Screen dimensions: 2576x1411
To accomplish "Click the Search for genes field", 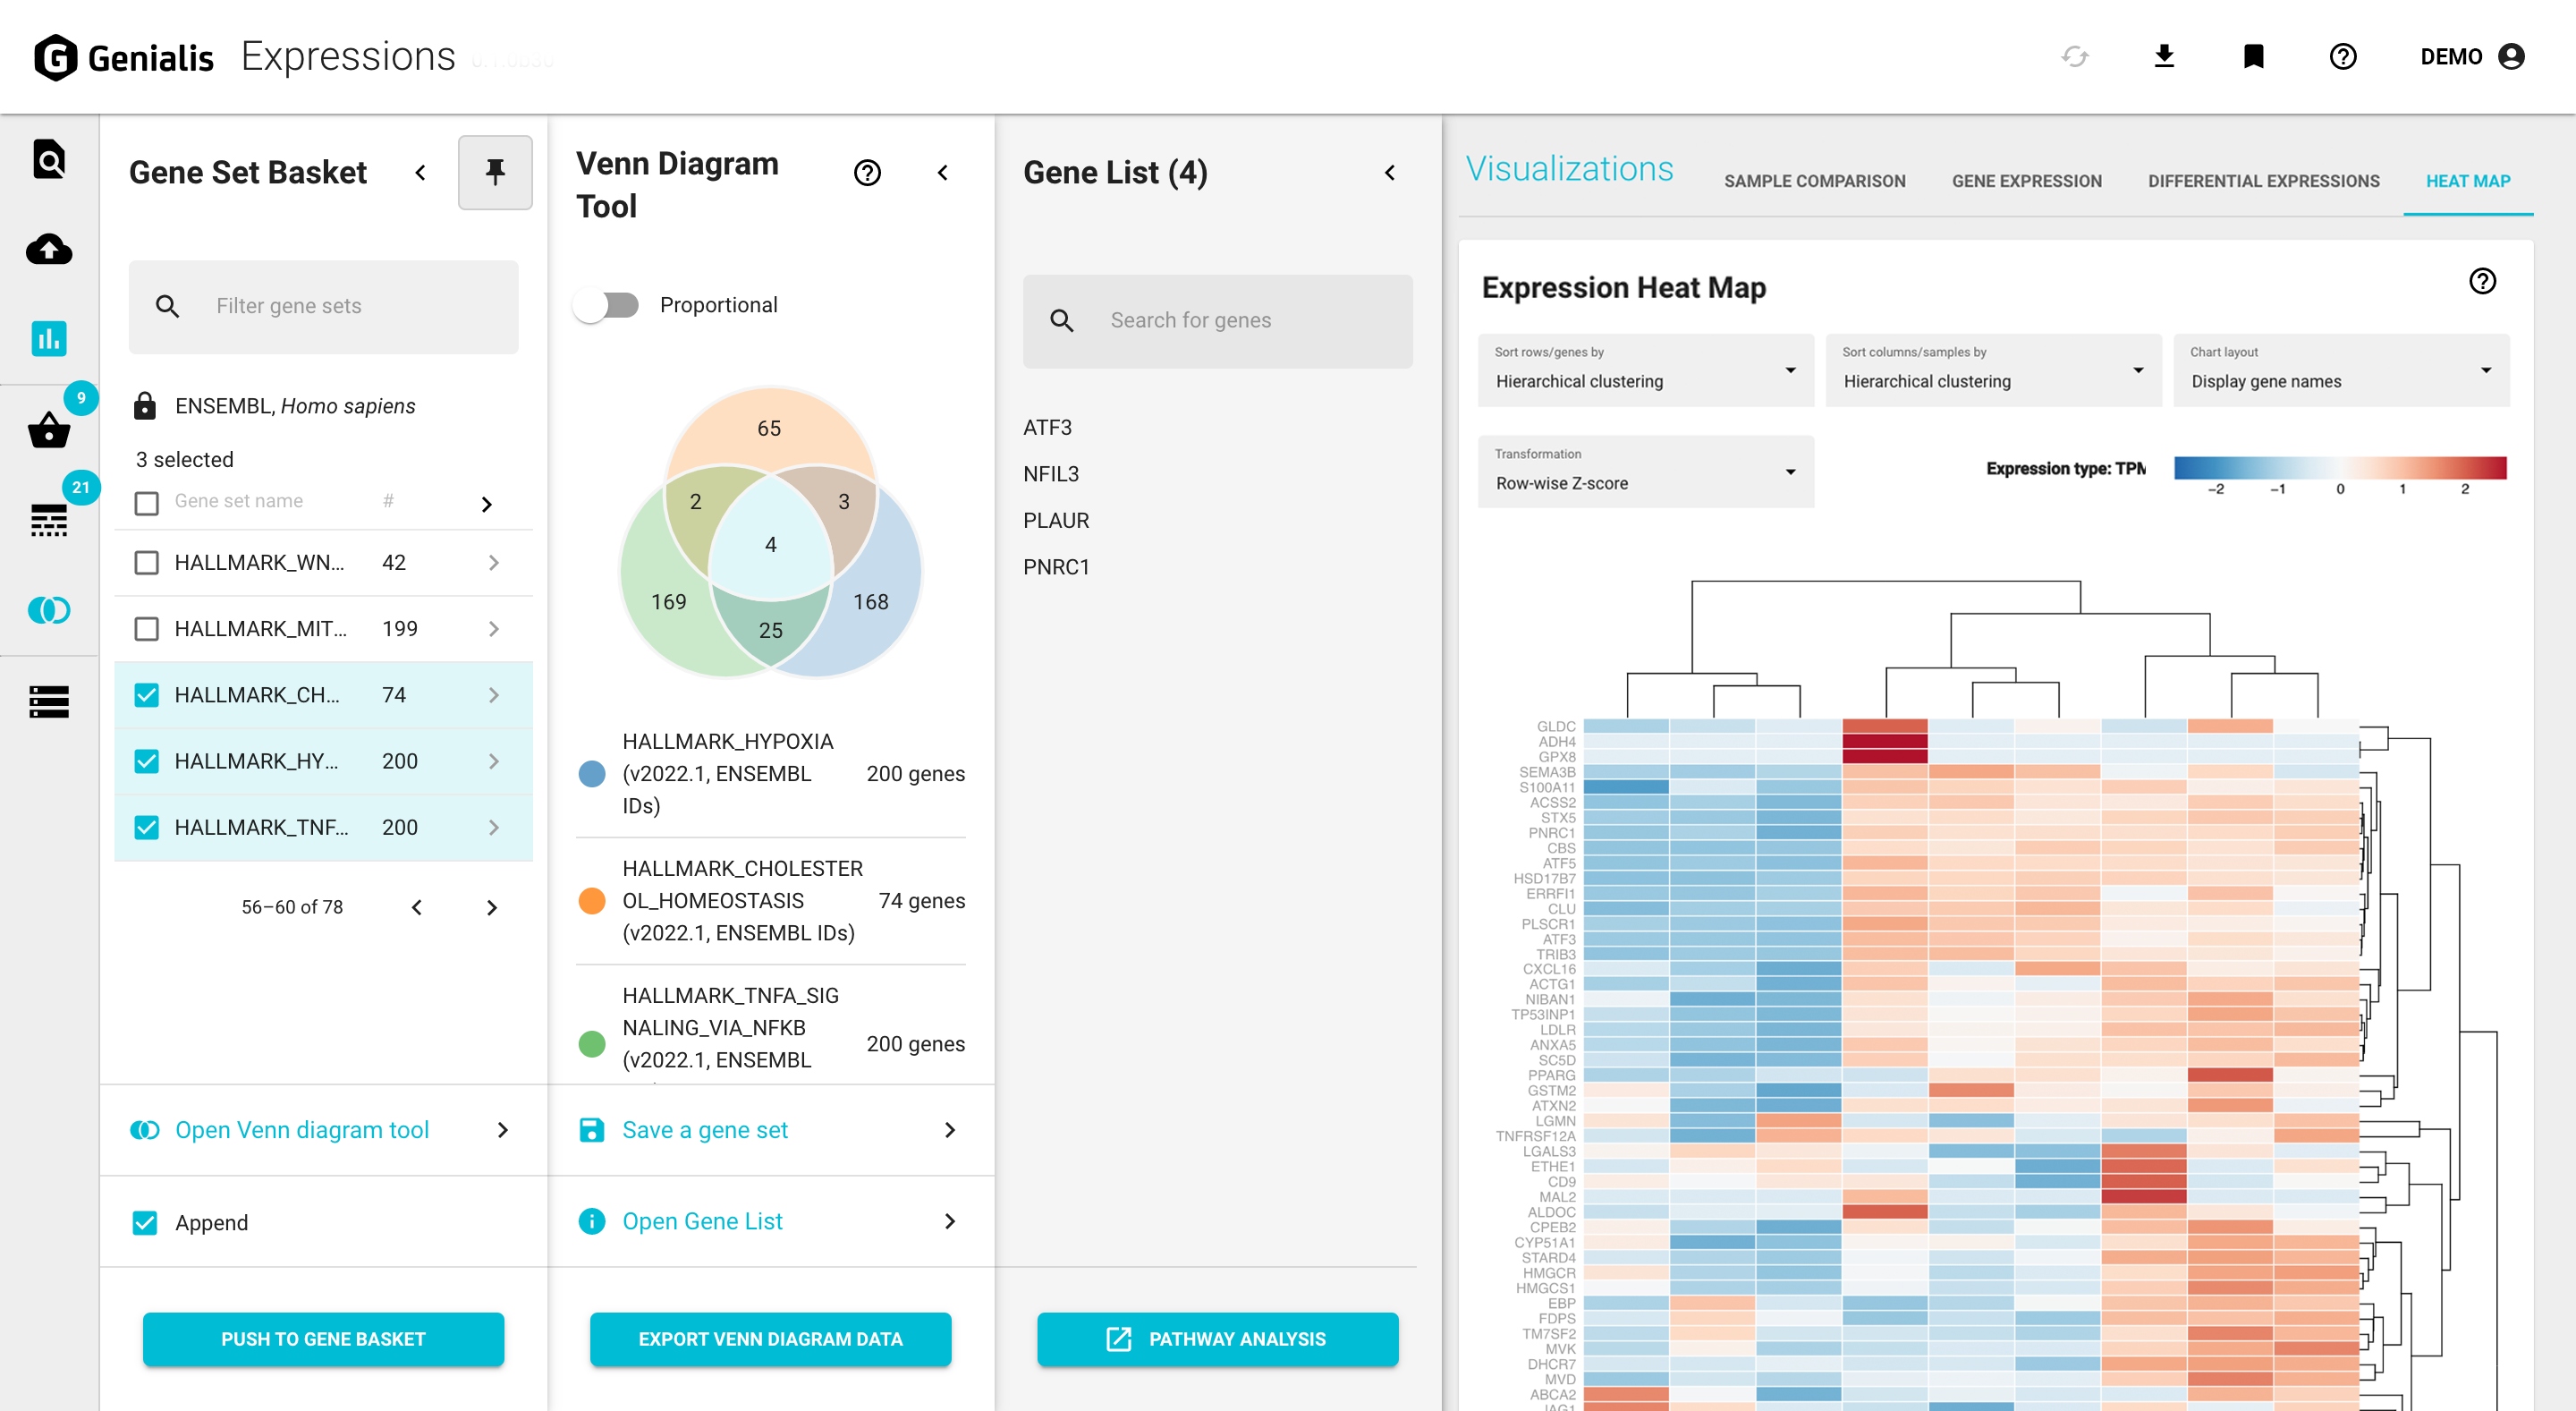I will click(x=1217, y=321).
